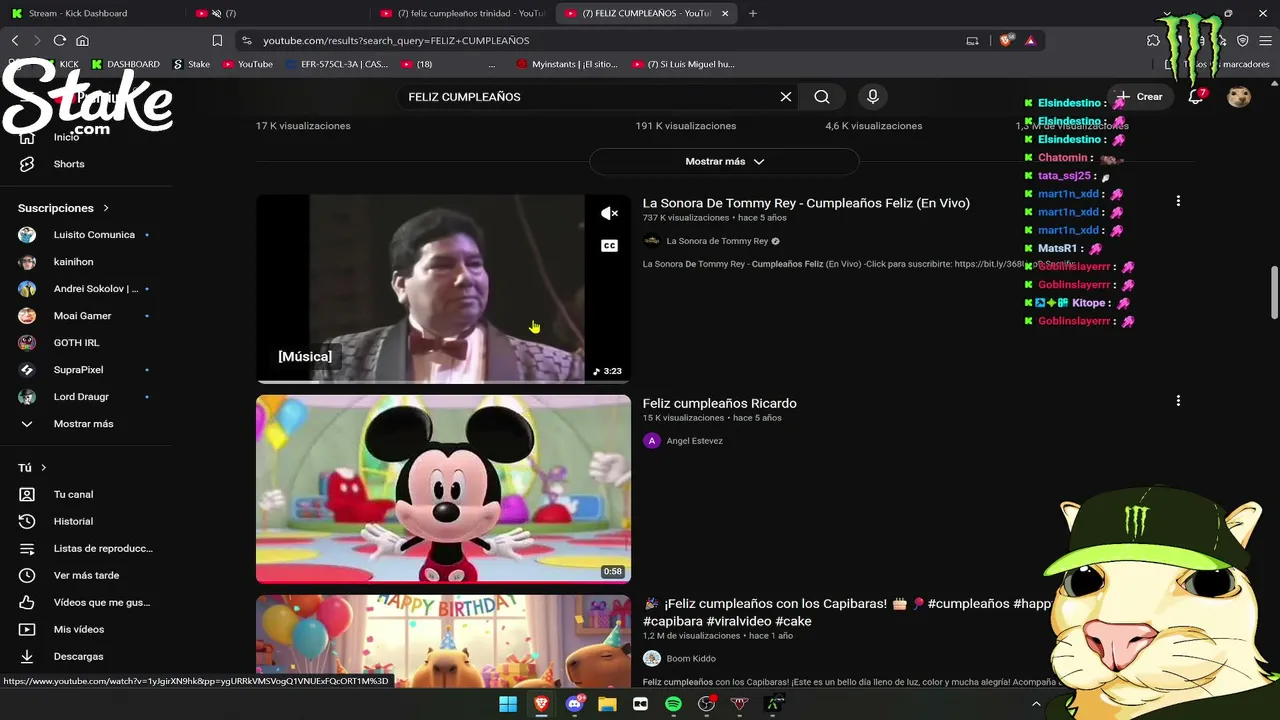This screenshot has width=1280, height=720.
Task: Open the Myinstants bookmark
Action: click(567, 64)
